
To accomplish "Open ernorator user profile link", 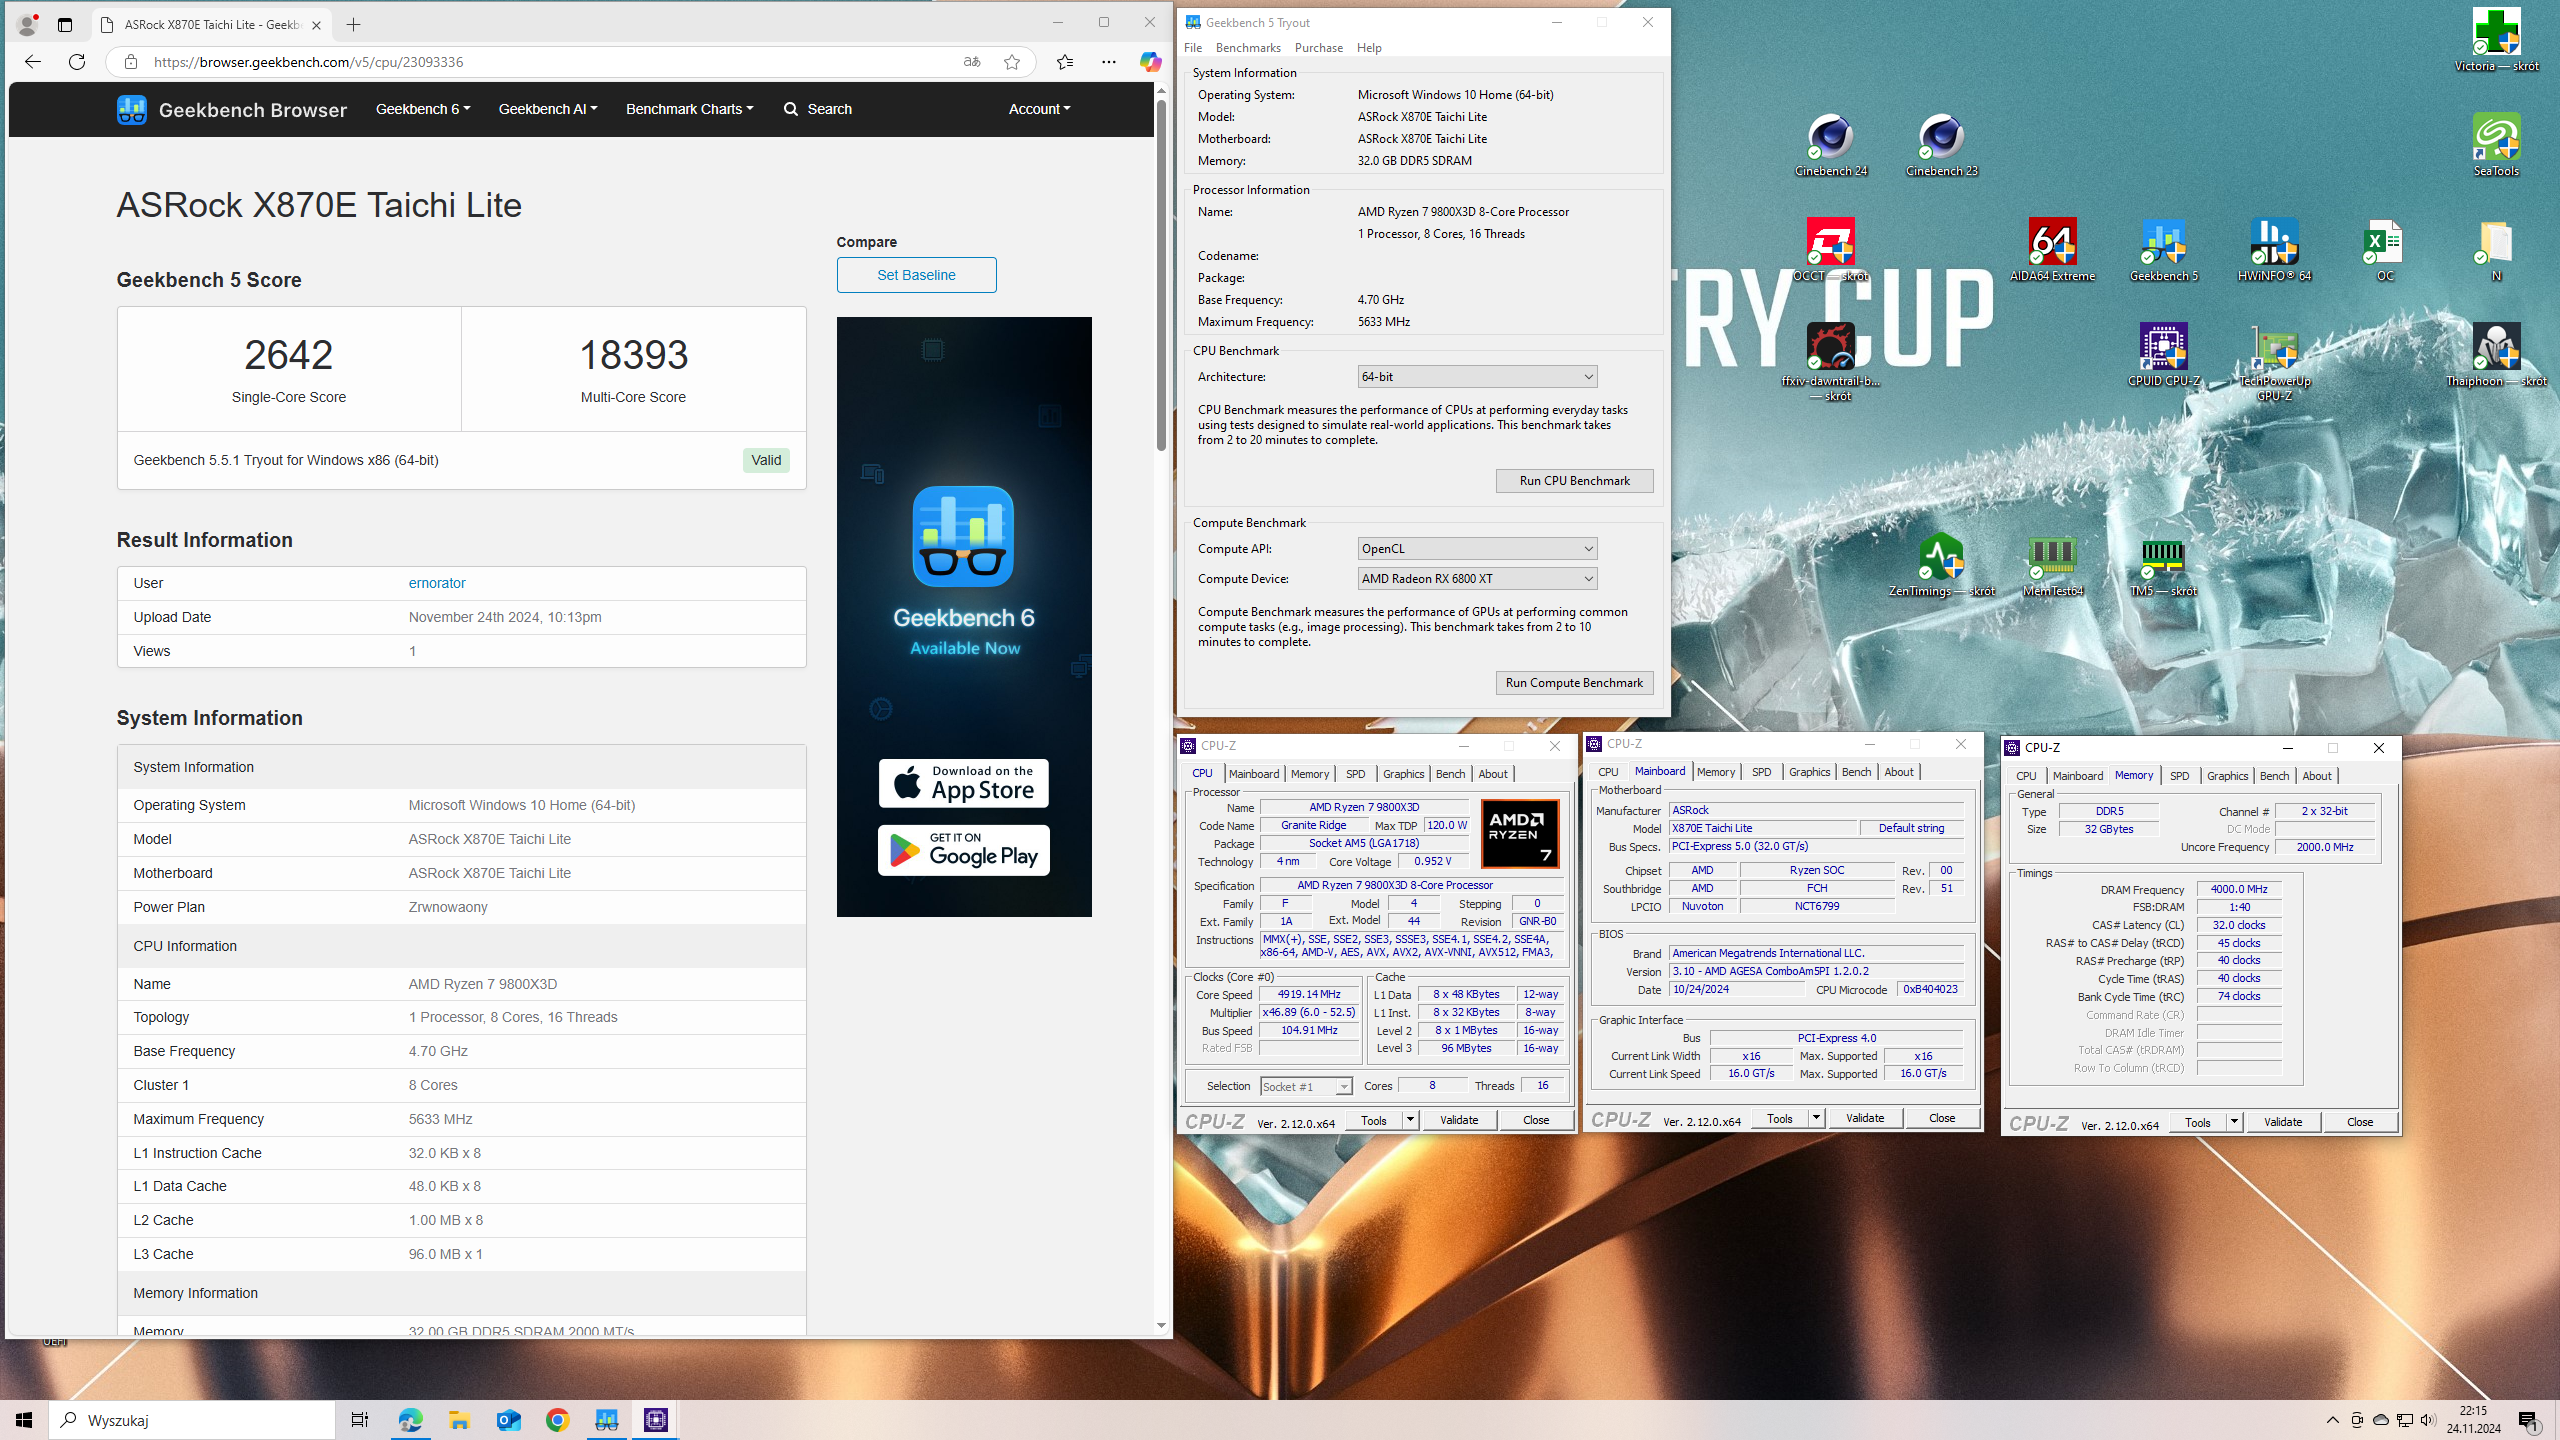I will (437, 583).
